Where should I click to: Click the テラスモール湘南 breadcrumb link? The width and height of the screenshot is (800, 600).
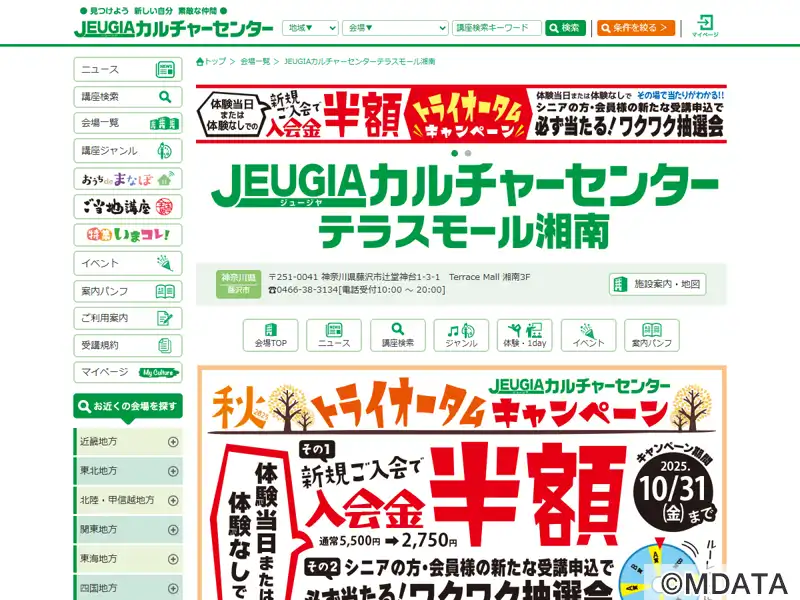359,62
